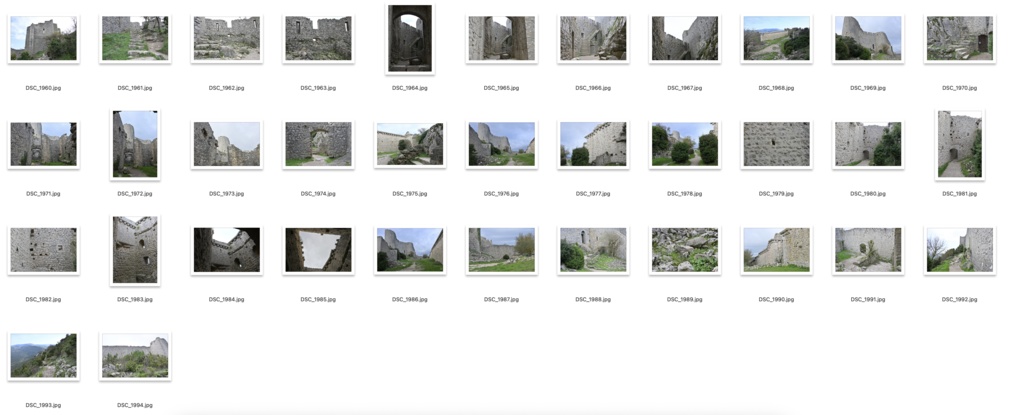This screenshot has width=1024, height=415.
Task: Select the DSC_1985.jpg sky-view thumbnail
Action: tap(318, 250)
